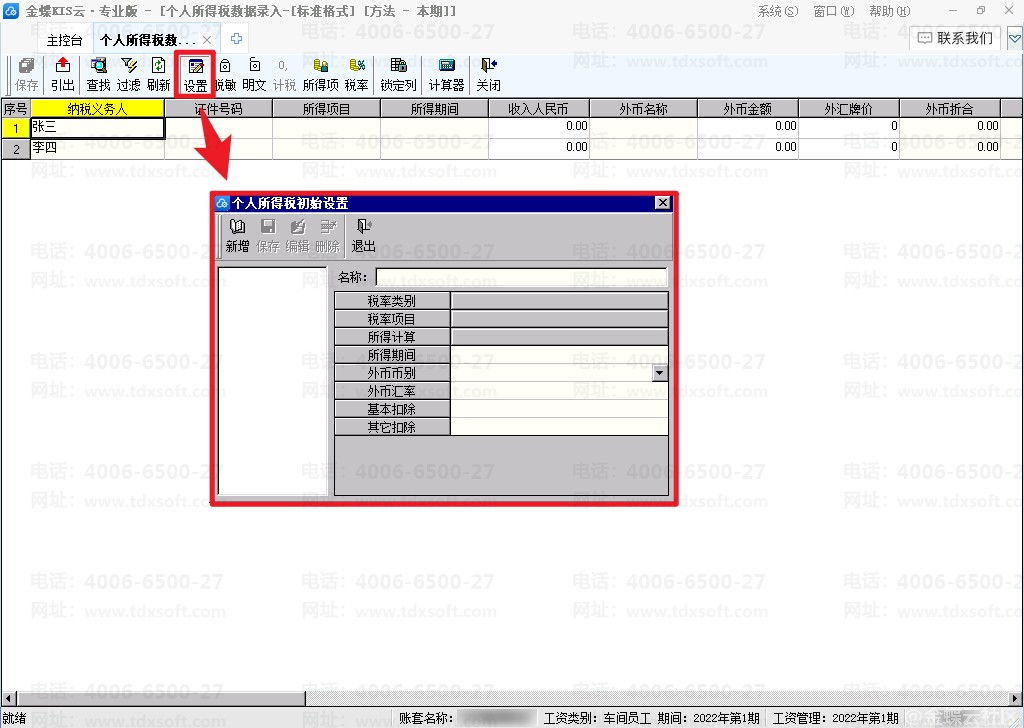1024x728 pixels.
Task: Select the 证件号码 column header
Action: coord(219,109)
